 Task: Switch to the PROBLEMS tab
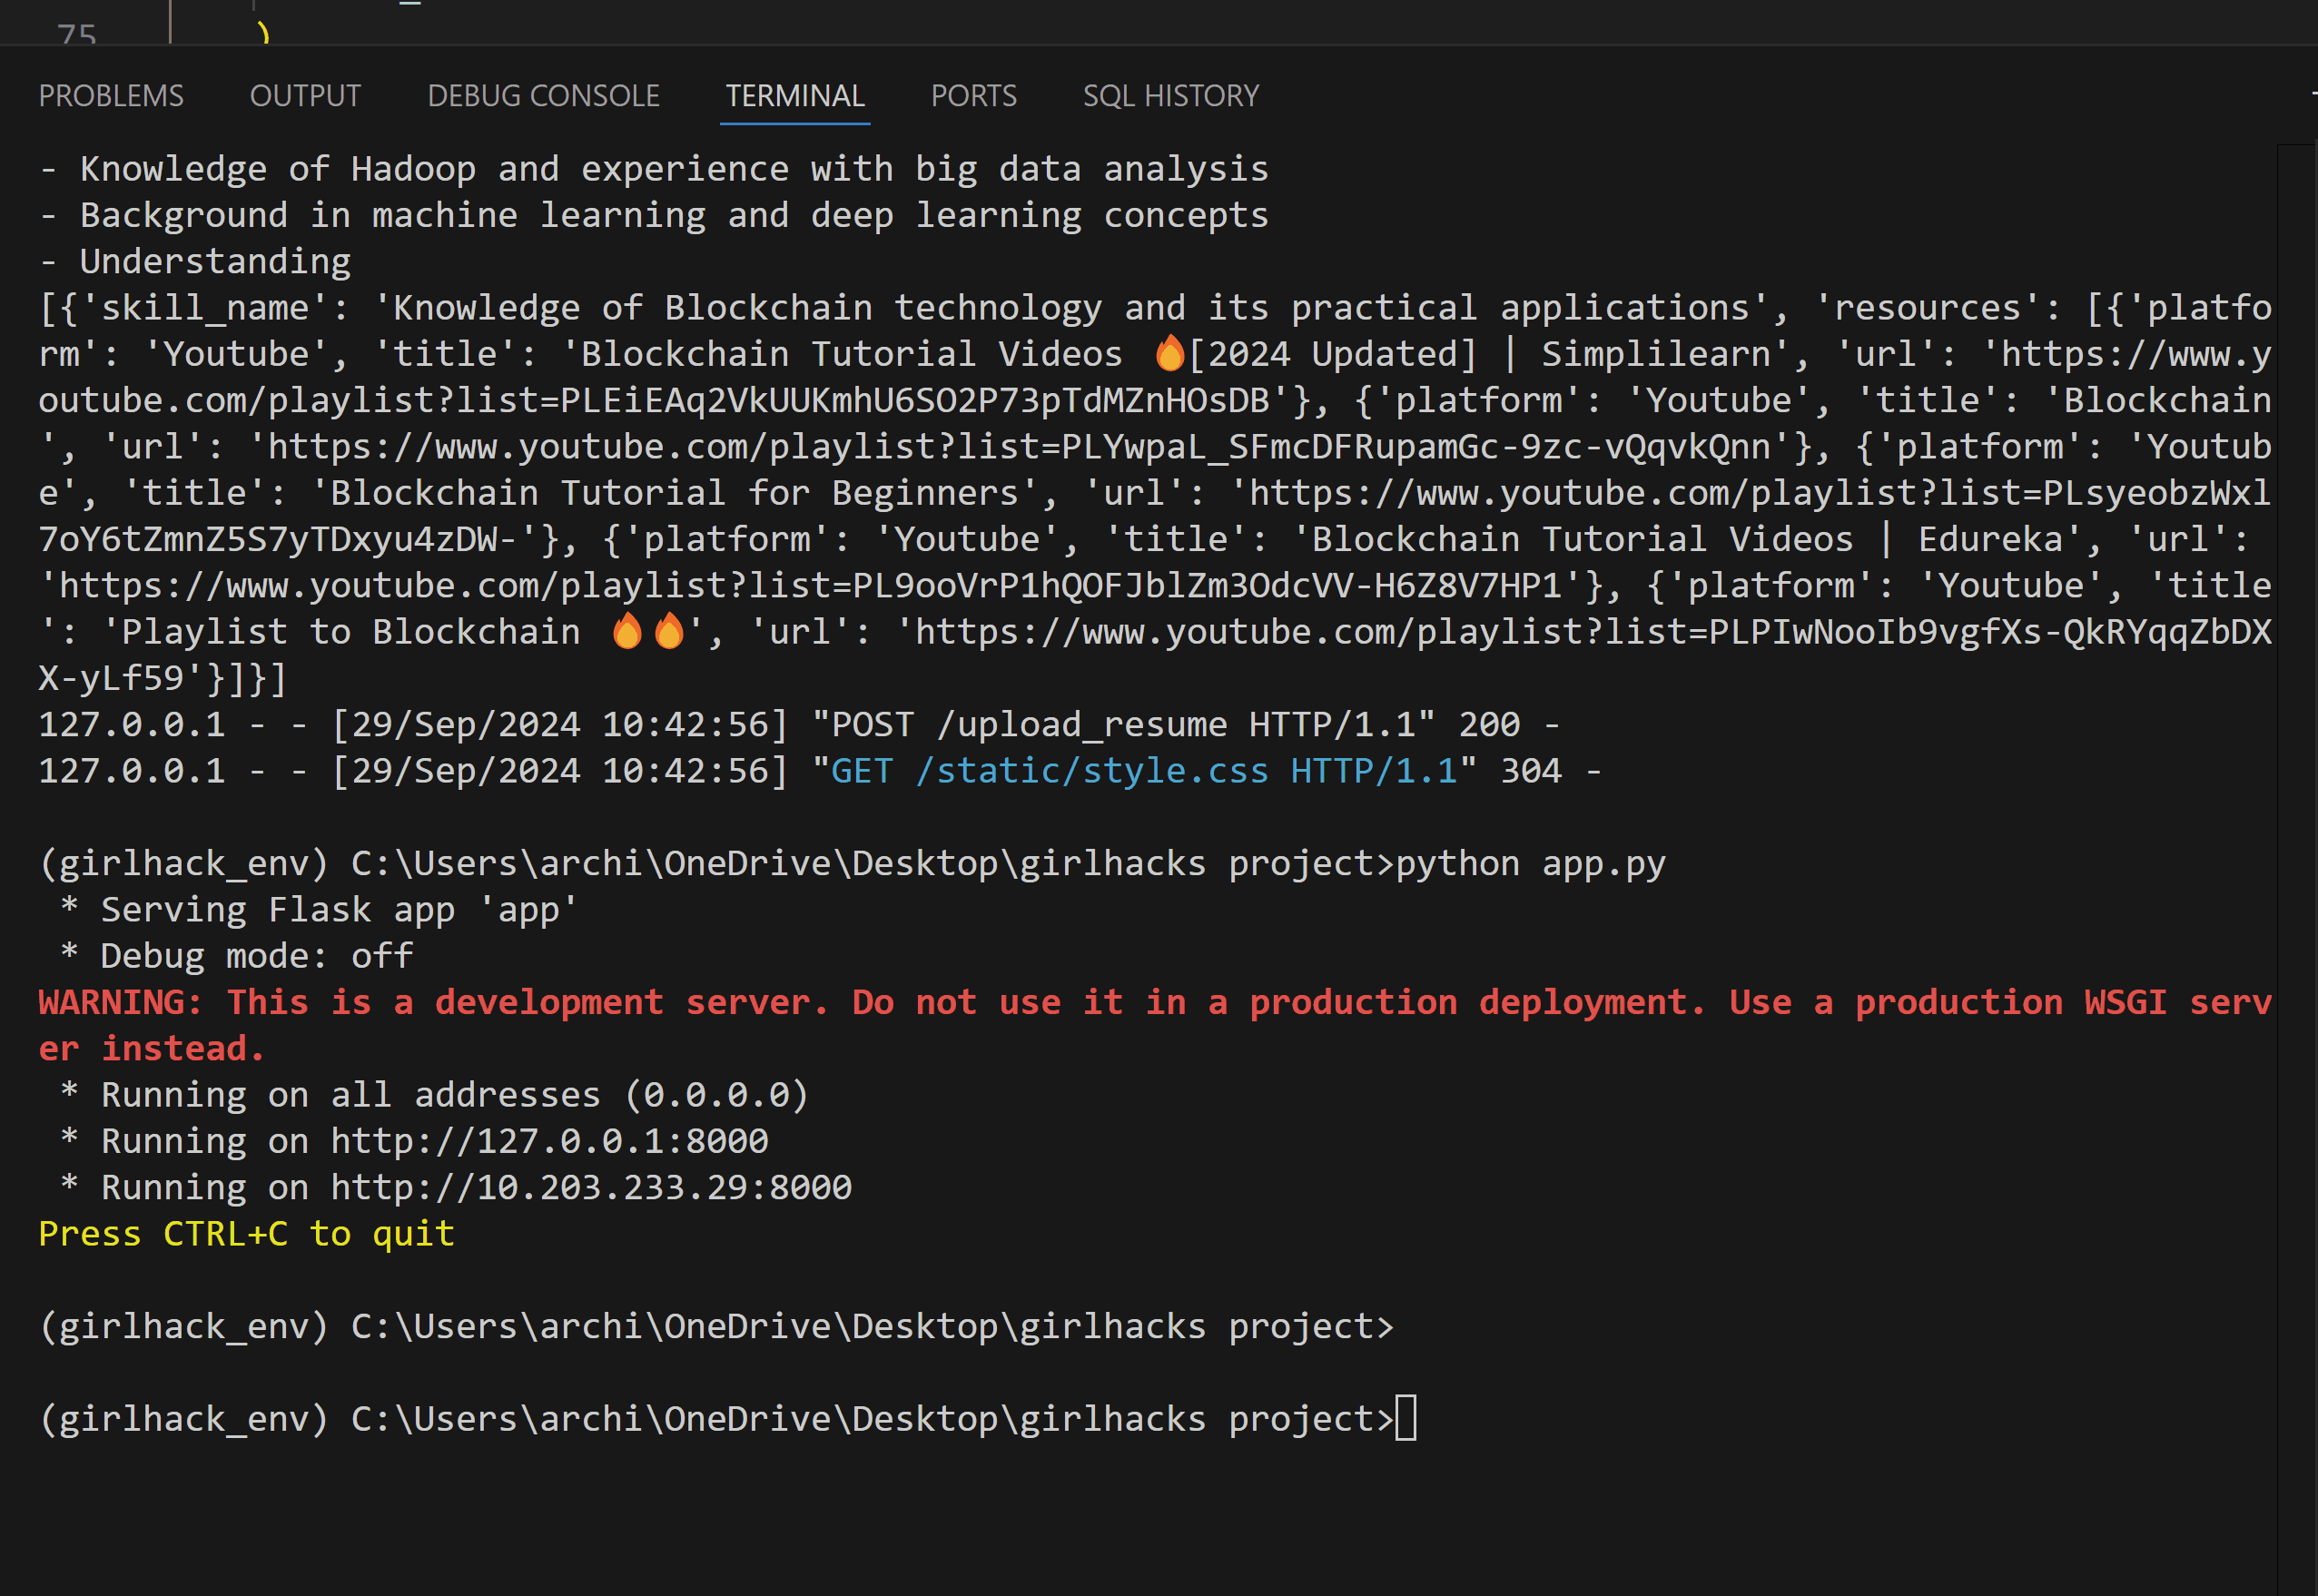click(111, 96)
